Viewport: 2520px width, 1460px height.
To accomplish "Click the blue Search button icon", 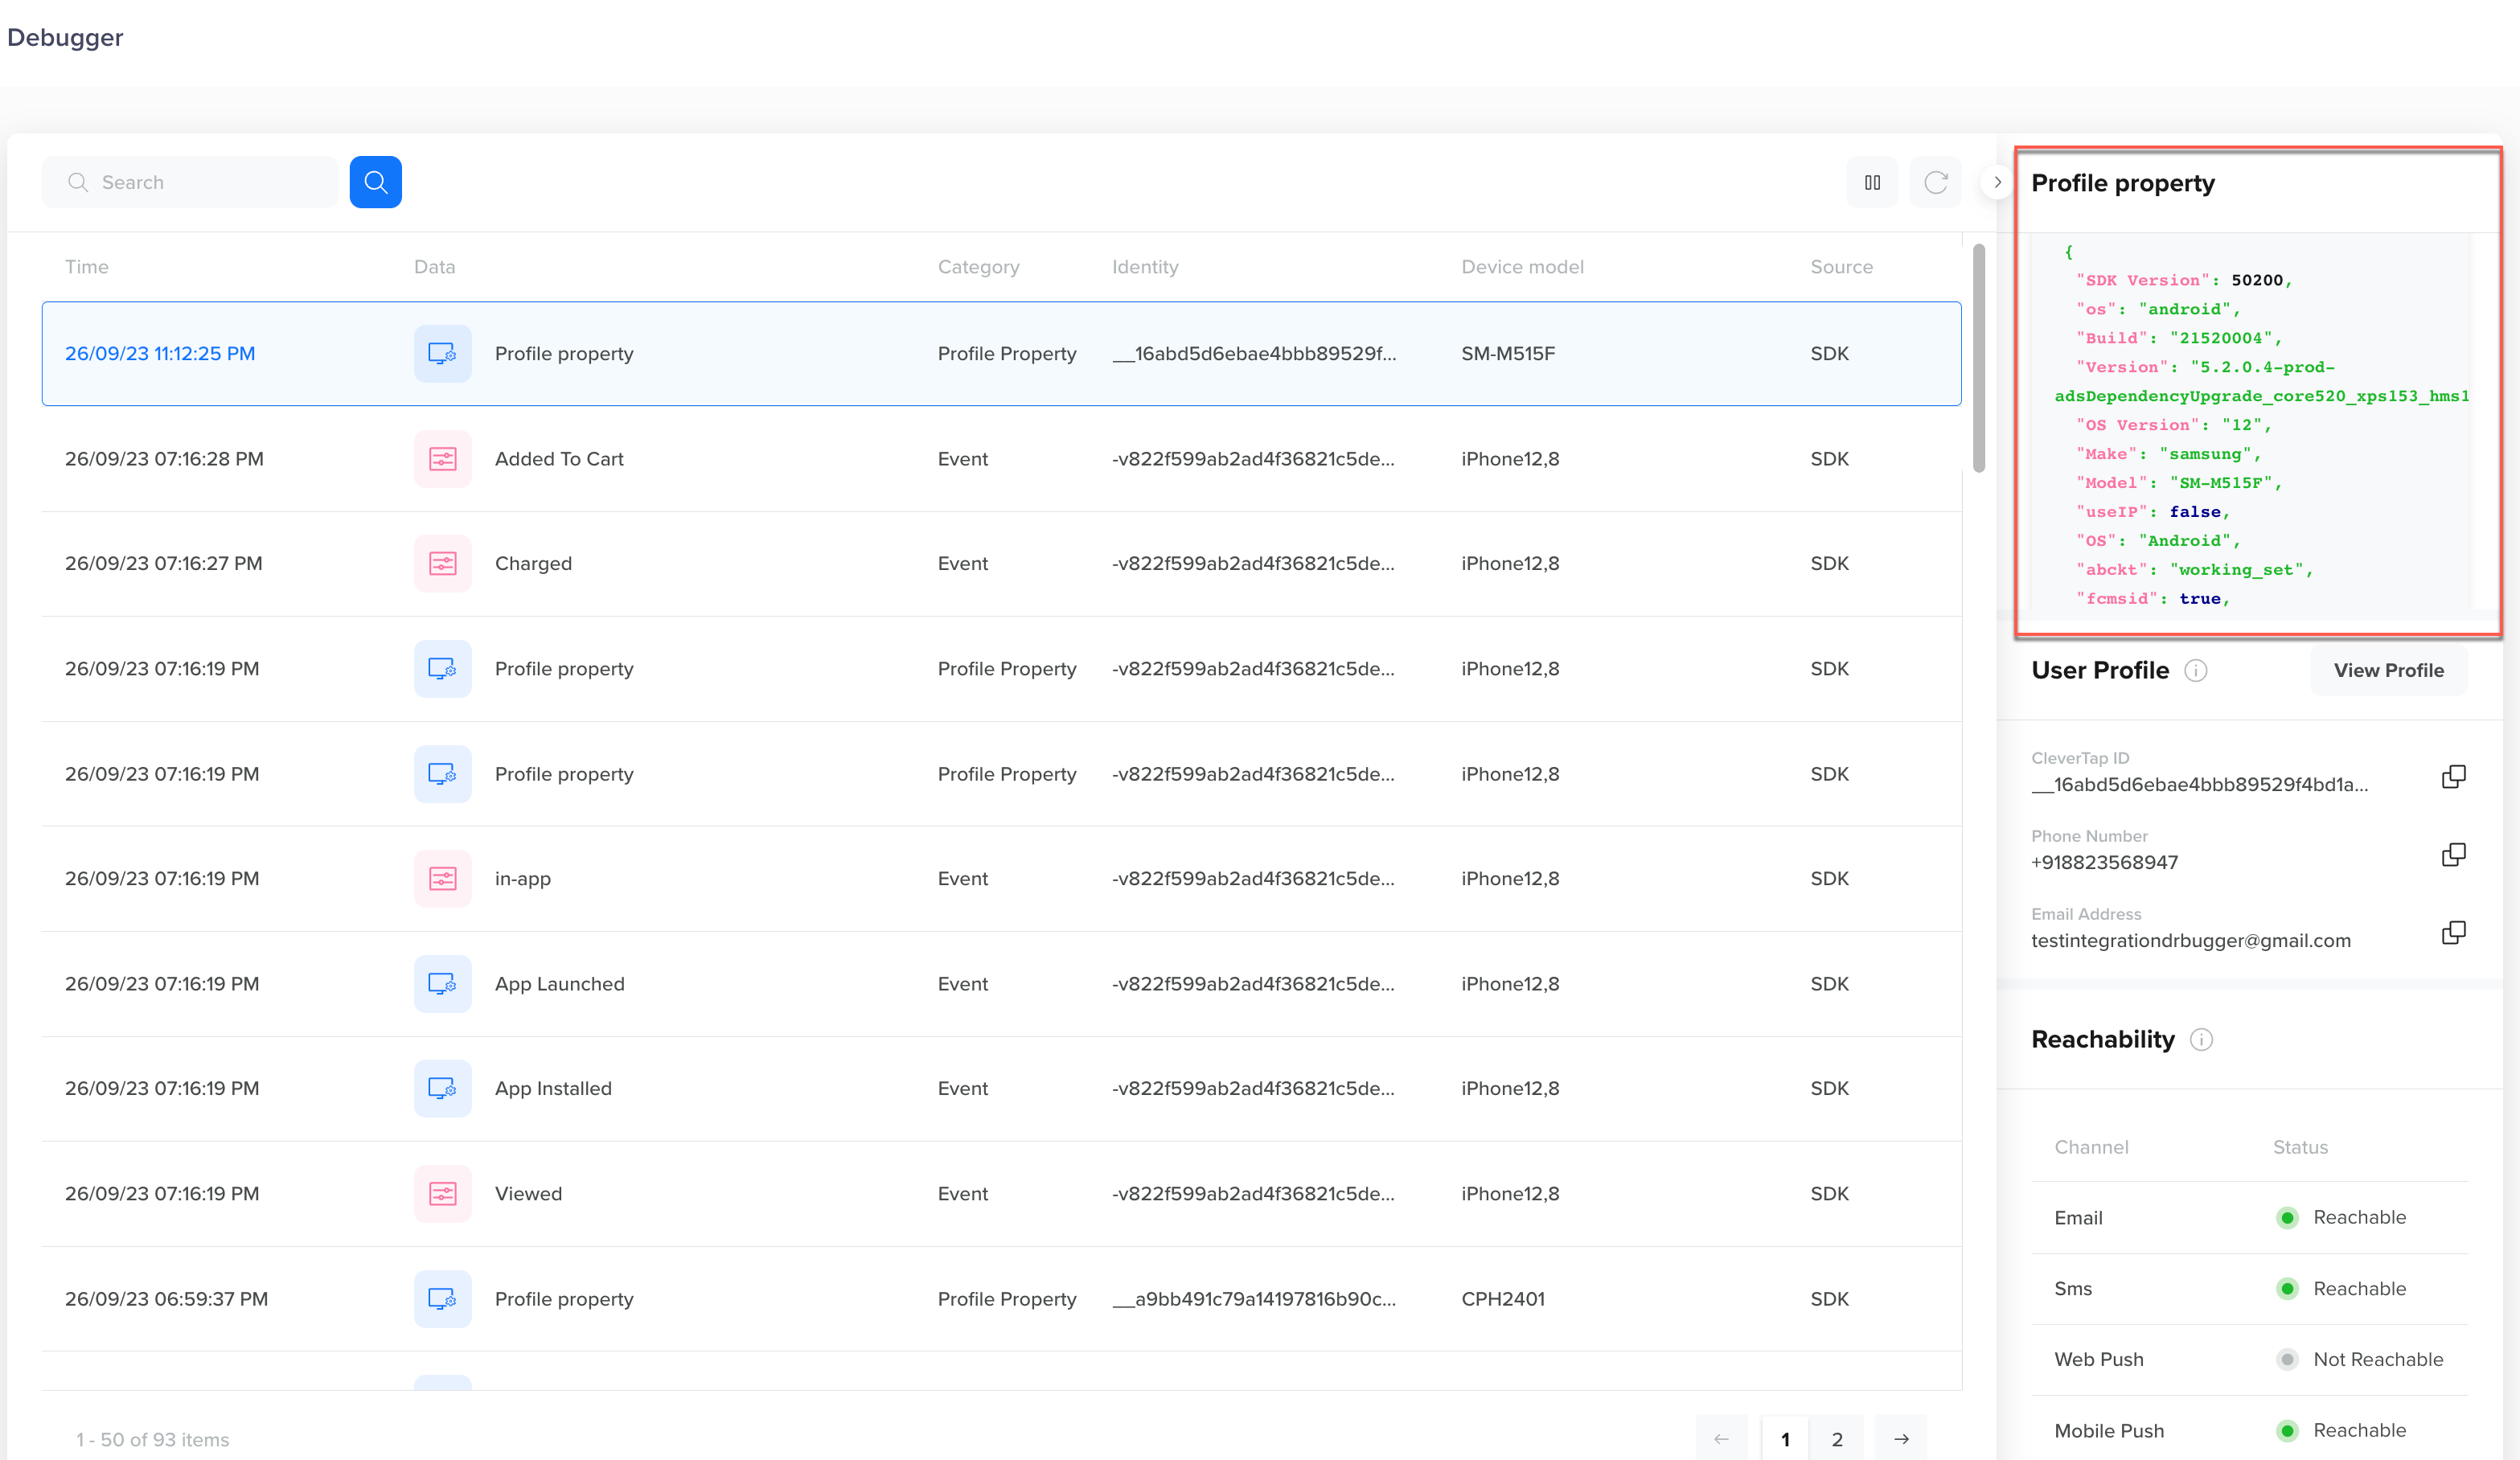I will pyautogui.click(x=376, y=181).
